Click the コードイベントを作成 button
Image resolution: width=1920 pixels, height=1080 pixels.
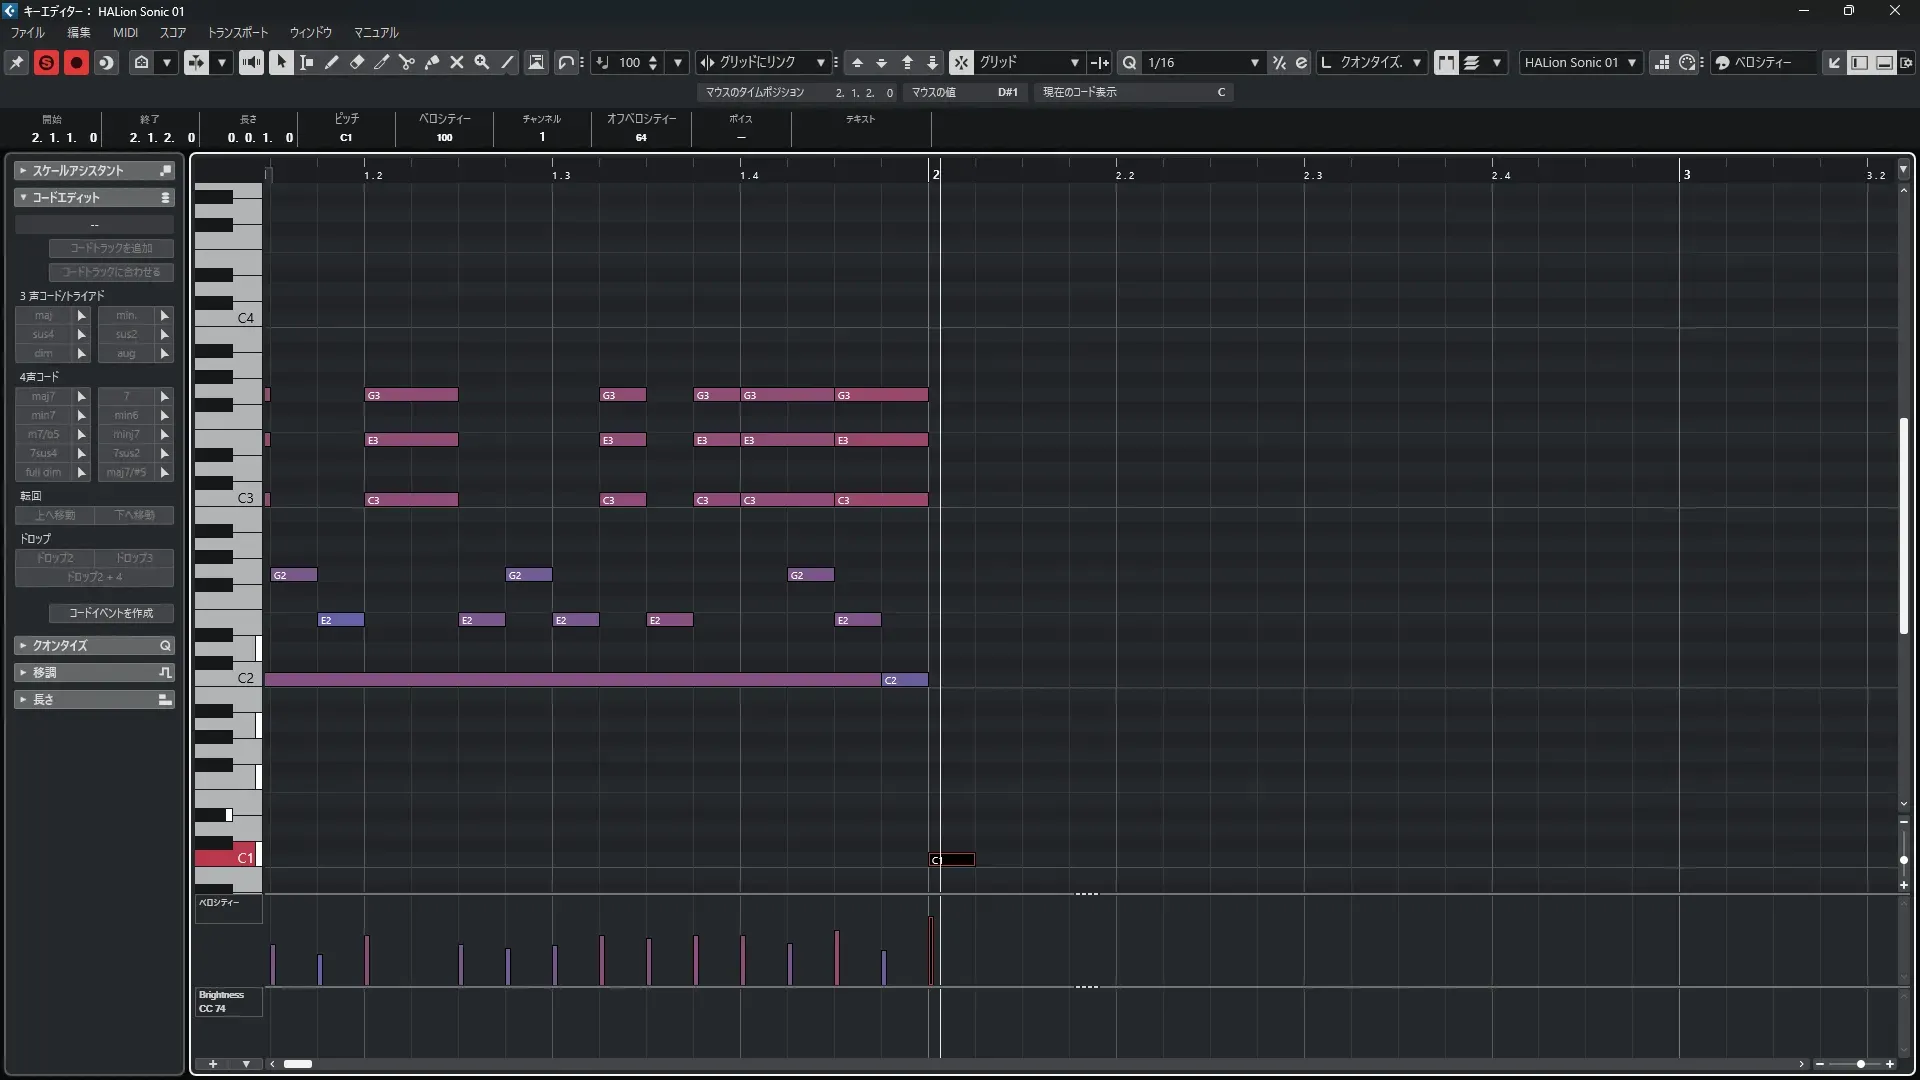tap(111, 613)
